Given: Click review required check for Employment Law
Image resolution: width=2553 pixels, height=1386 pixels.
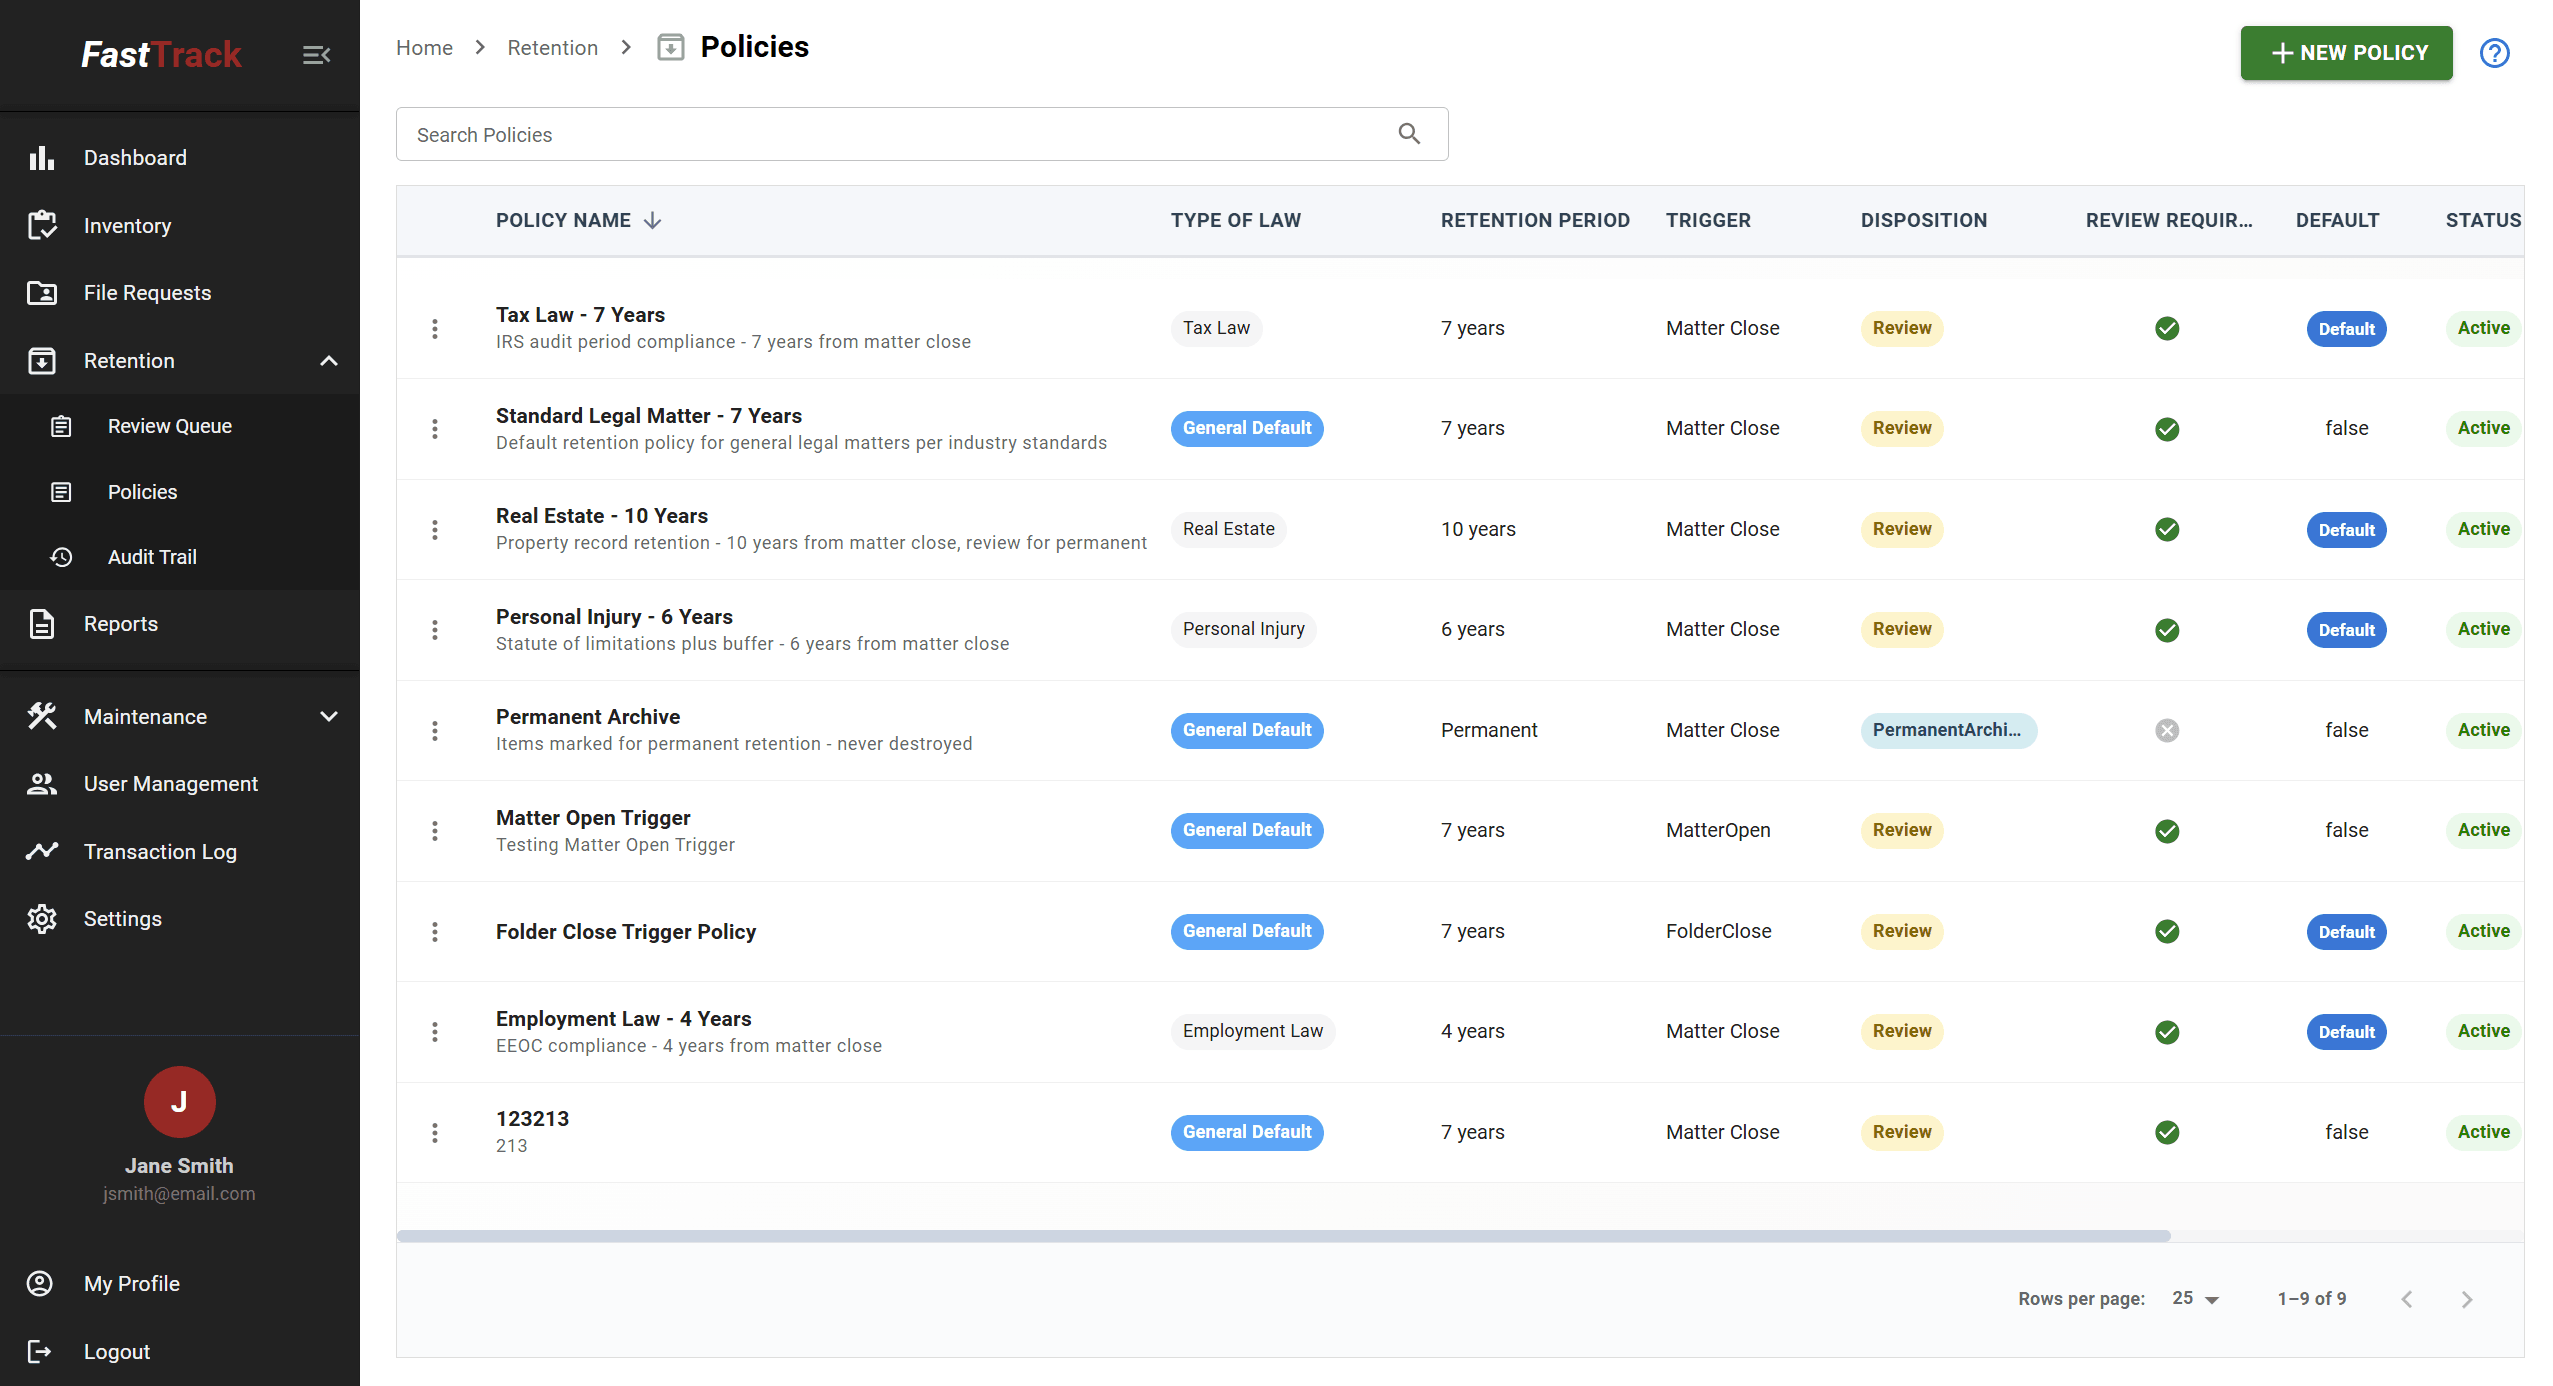Looking at the screenshot, I should [x=2167, y=1032].
